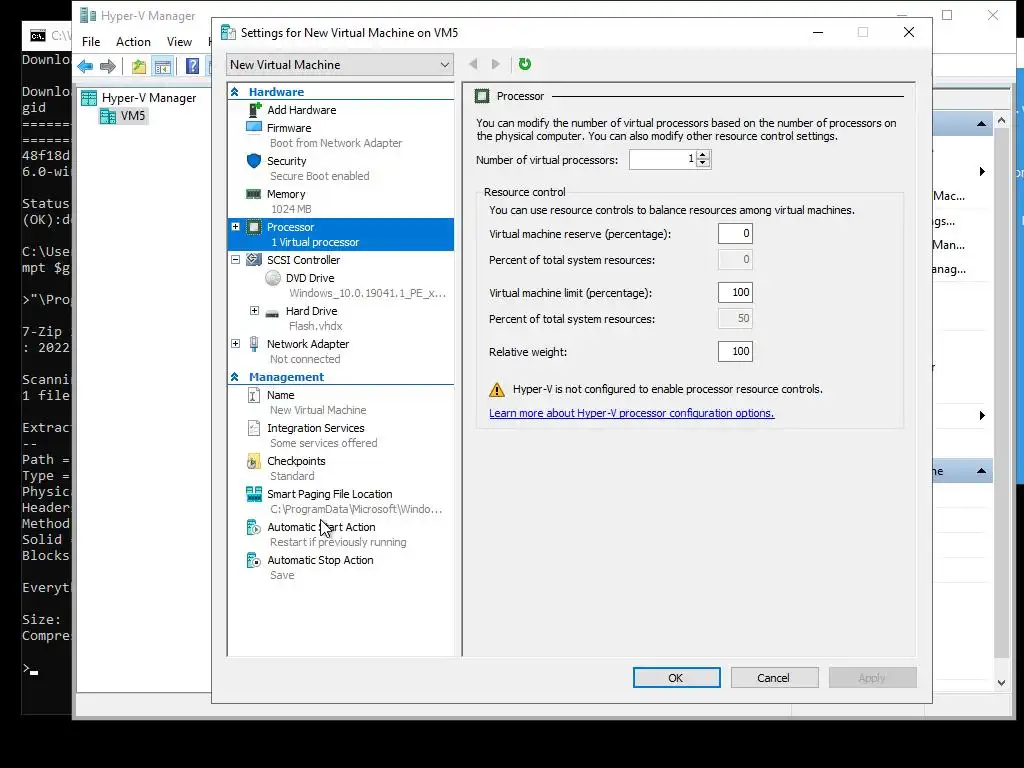Screen dimensions: 1024x768
Task: Select the Automatic Stop Action icon
Action: pos(253,560)
